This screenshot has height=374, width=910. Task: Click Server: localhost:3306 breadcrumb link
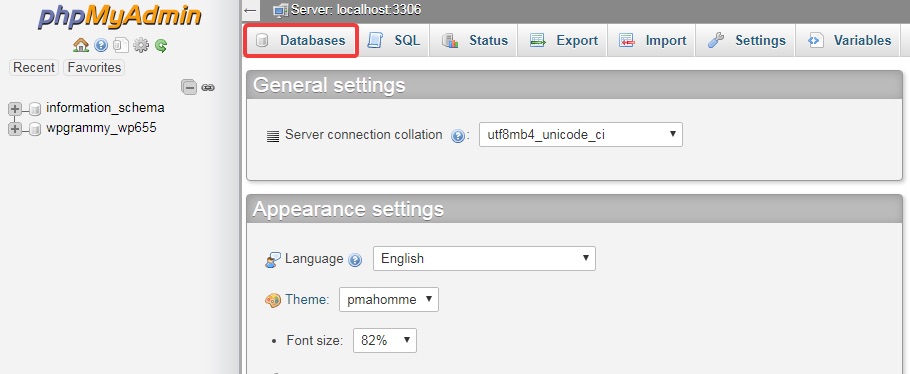point(356,10)
